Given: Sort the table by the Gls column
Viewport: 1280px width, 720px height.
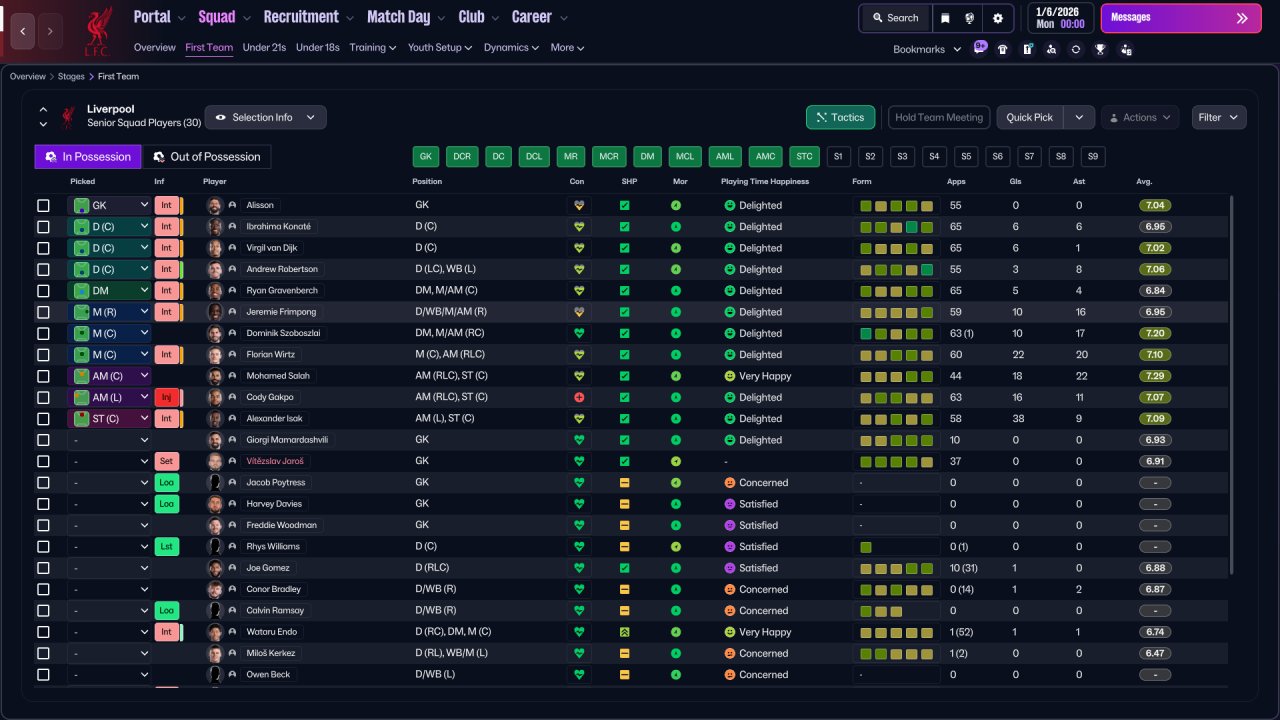Looking at the screenshot, I should [x=1016, y=182].
